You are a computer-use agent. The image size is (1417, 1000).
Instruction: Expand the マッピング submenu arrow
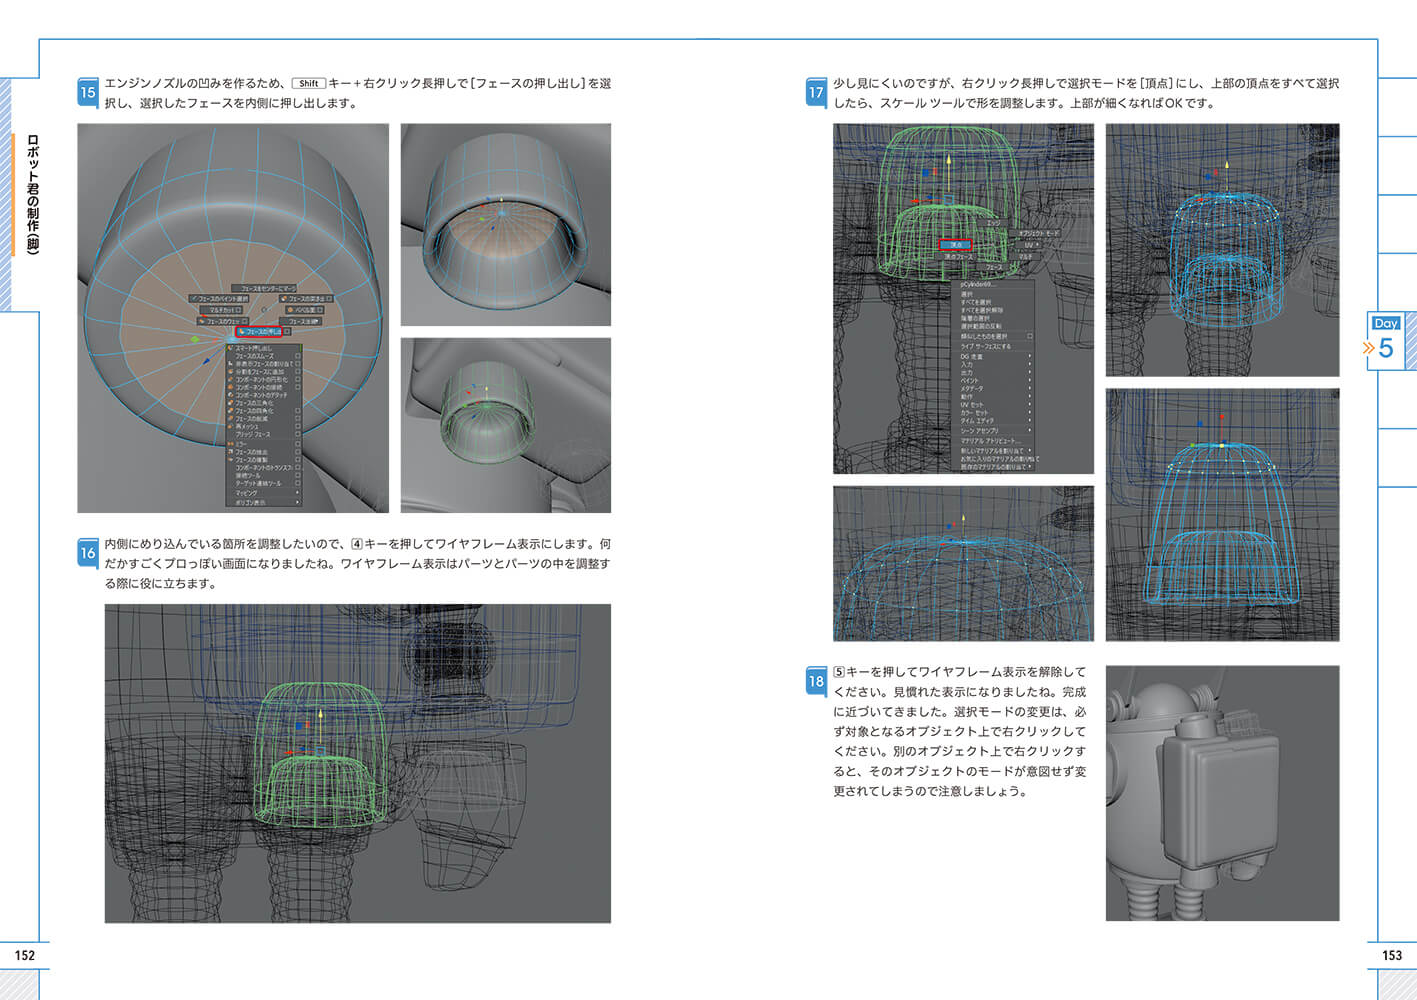297,493
